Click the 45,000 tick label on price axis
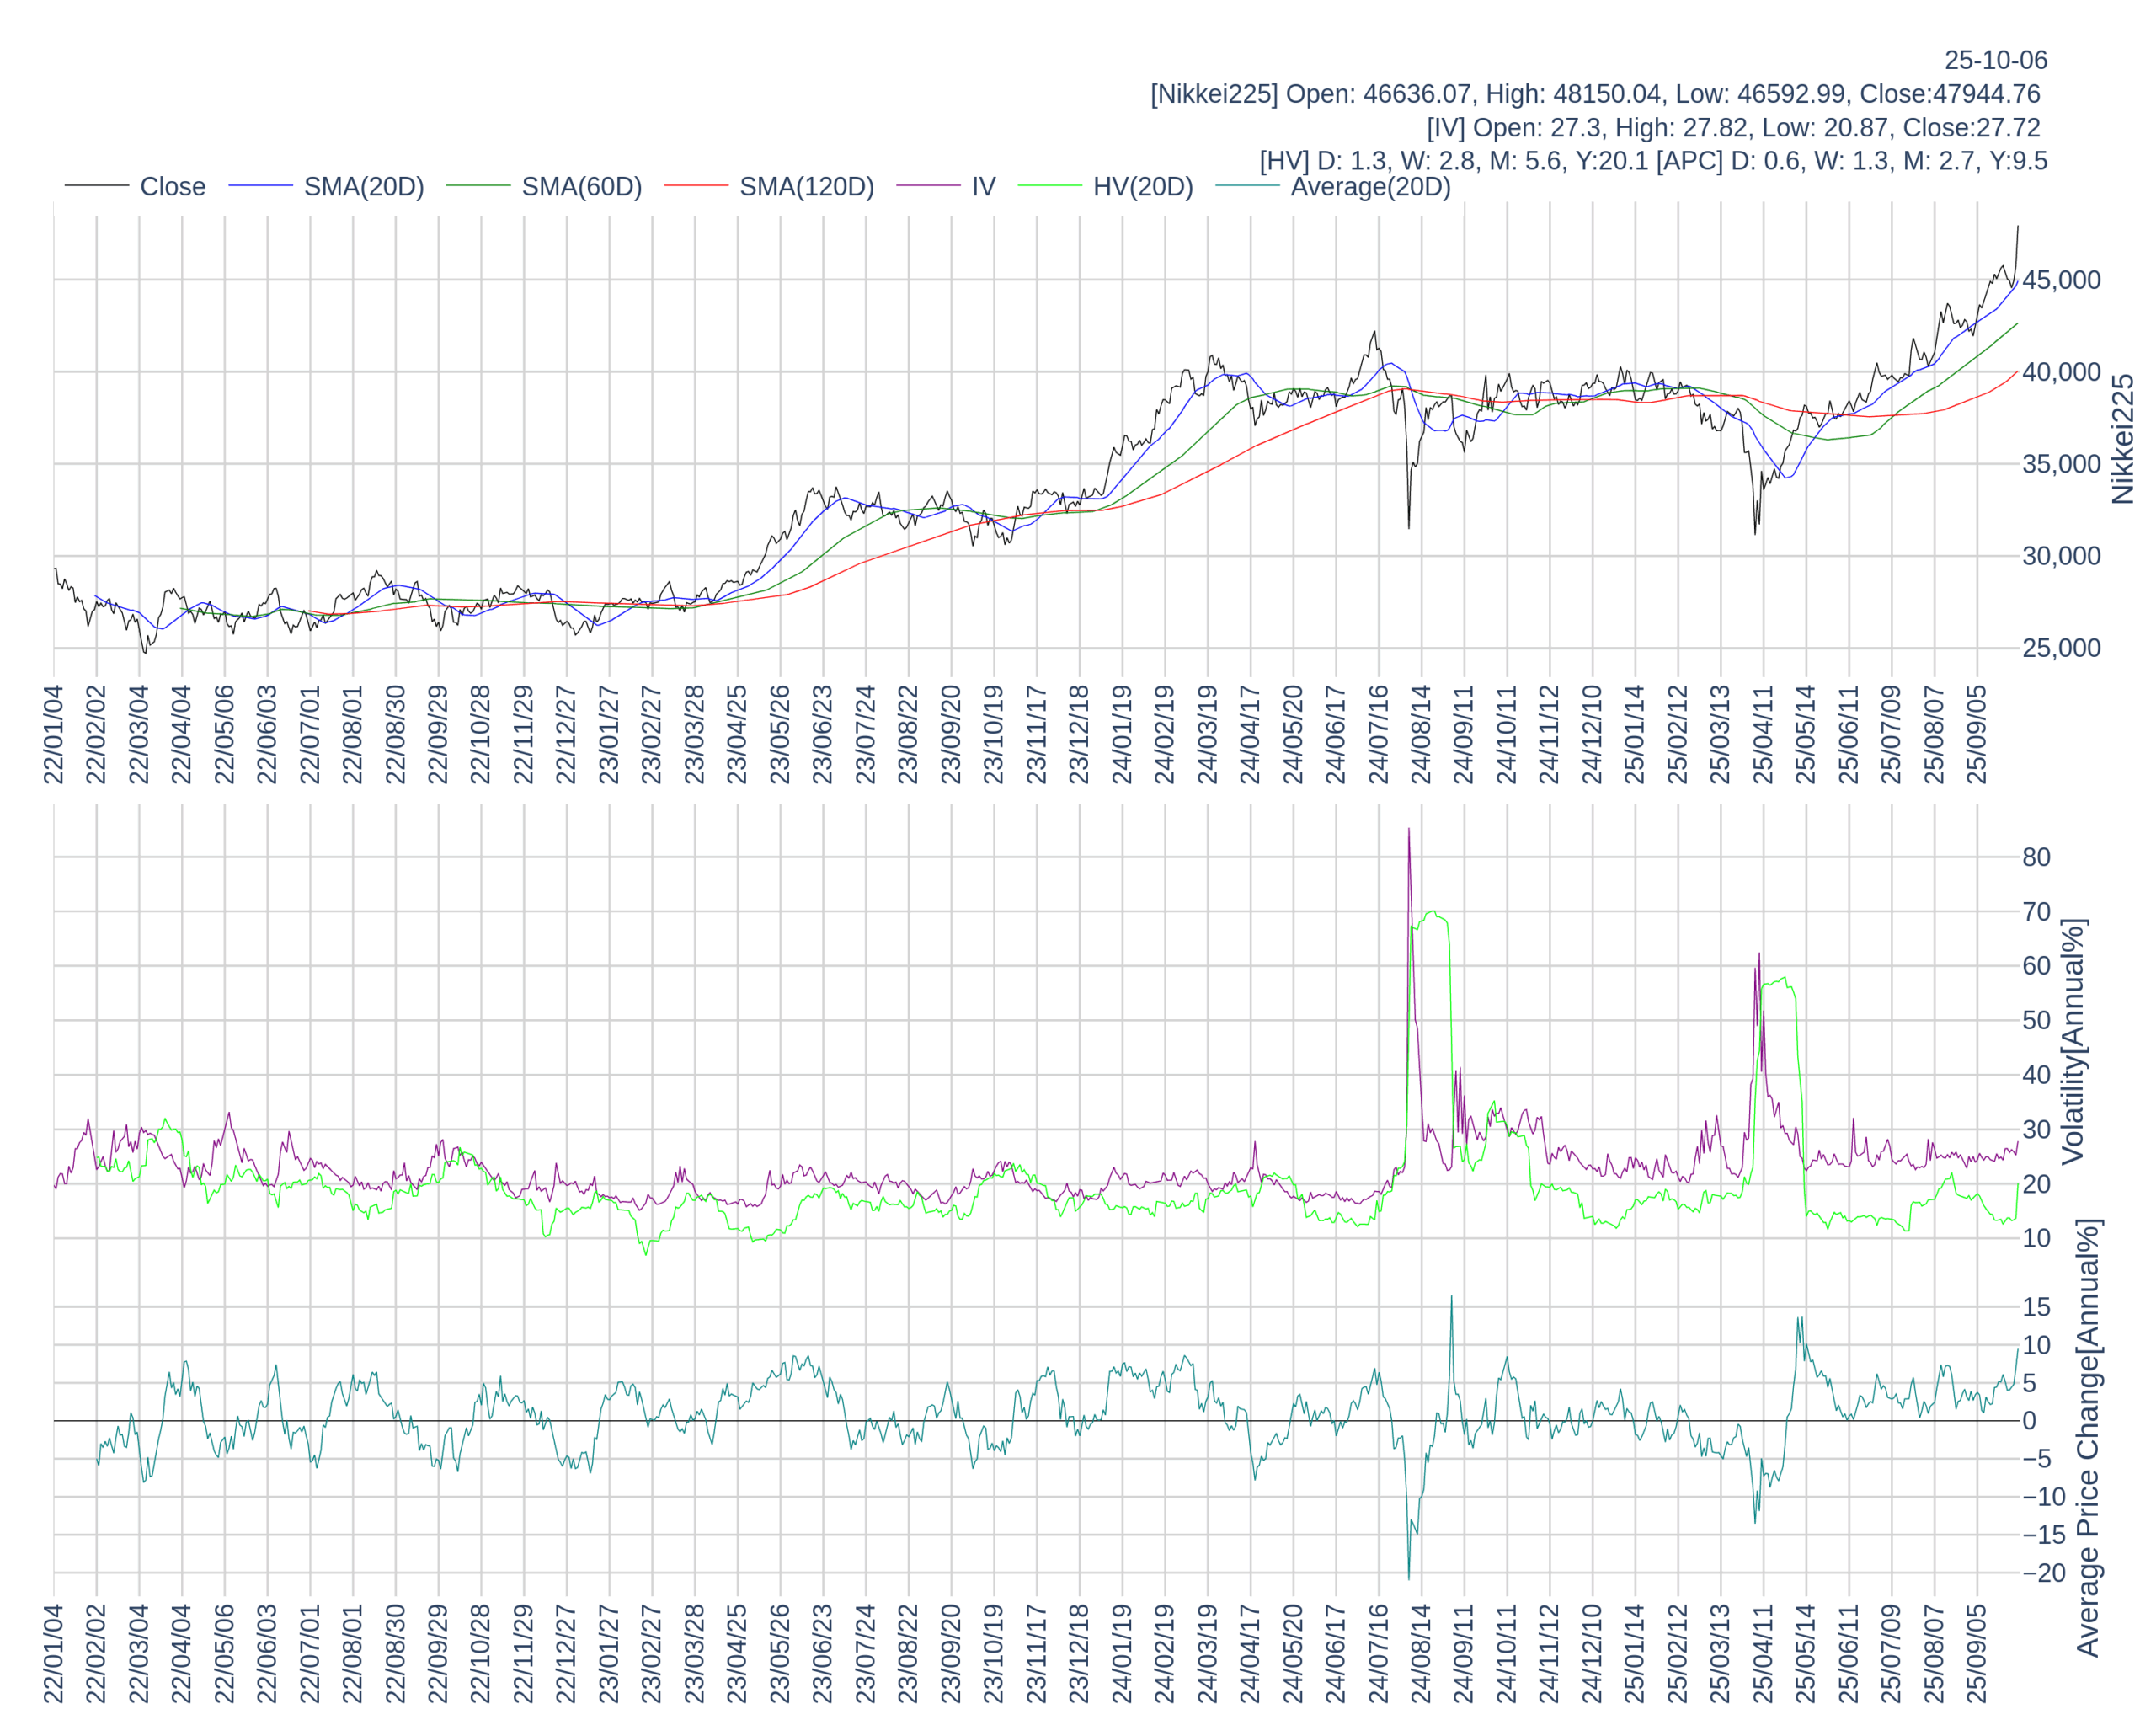The image size is (2156, 1725). [x=2061, y=280]
